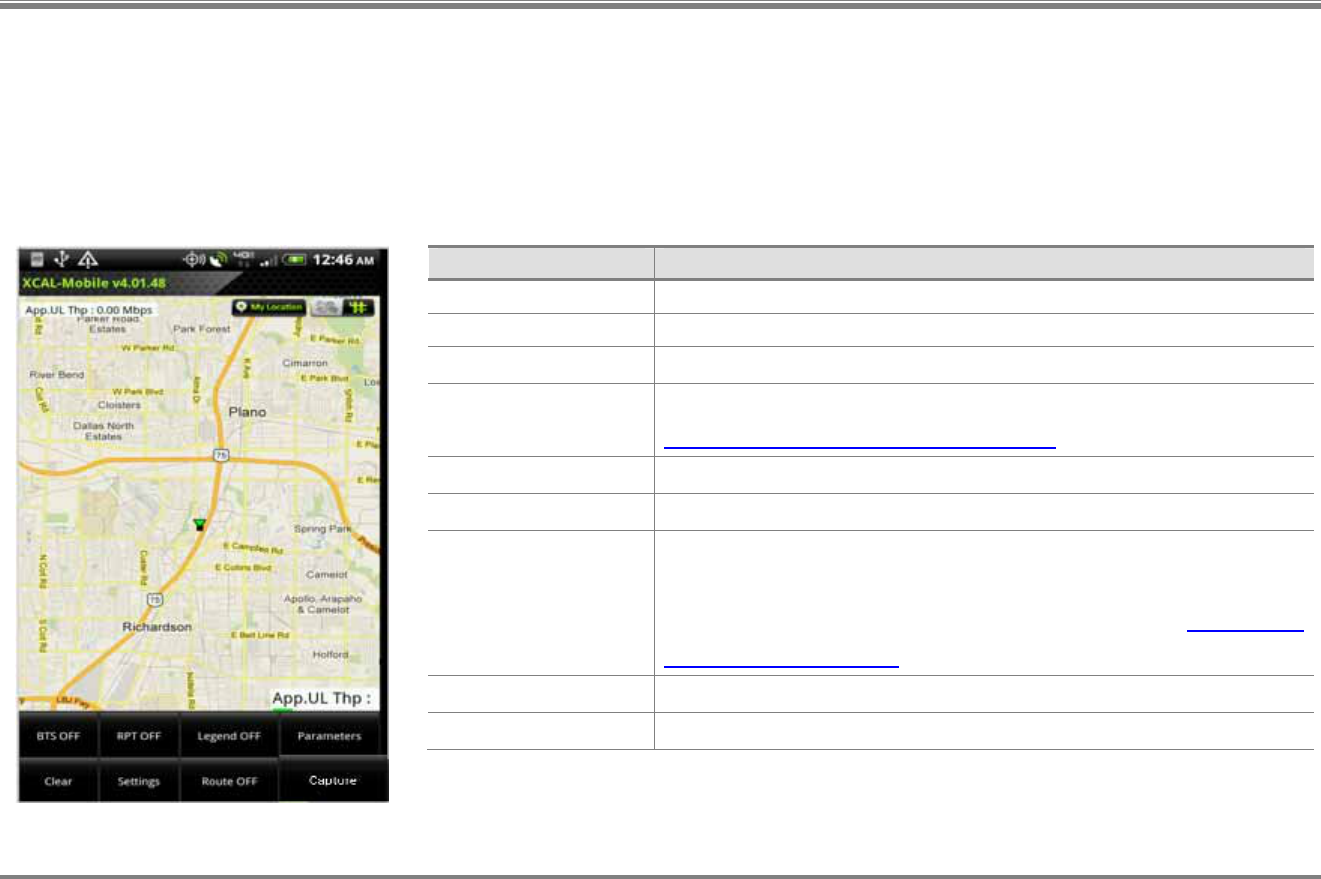Tap the GPS crosshair status icon

[x=196, y=259]
